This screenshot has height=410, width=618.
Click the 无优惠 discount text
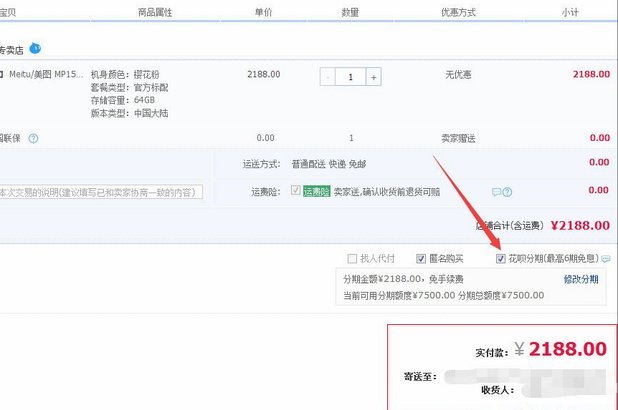click(x=458, y=75)
